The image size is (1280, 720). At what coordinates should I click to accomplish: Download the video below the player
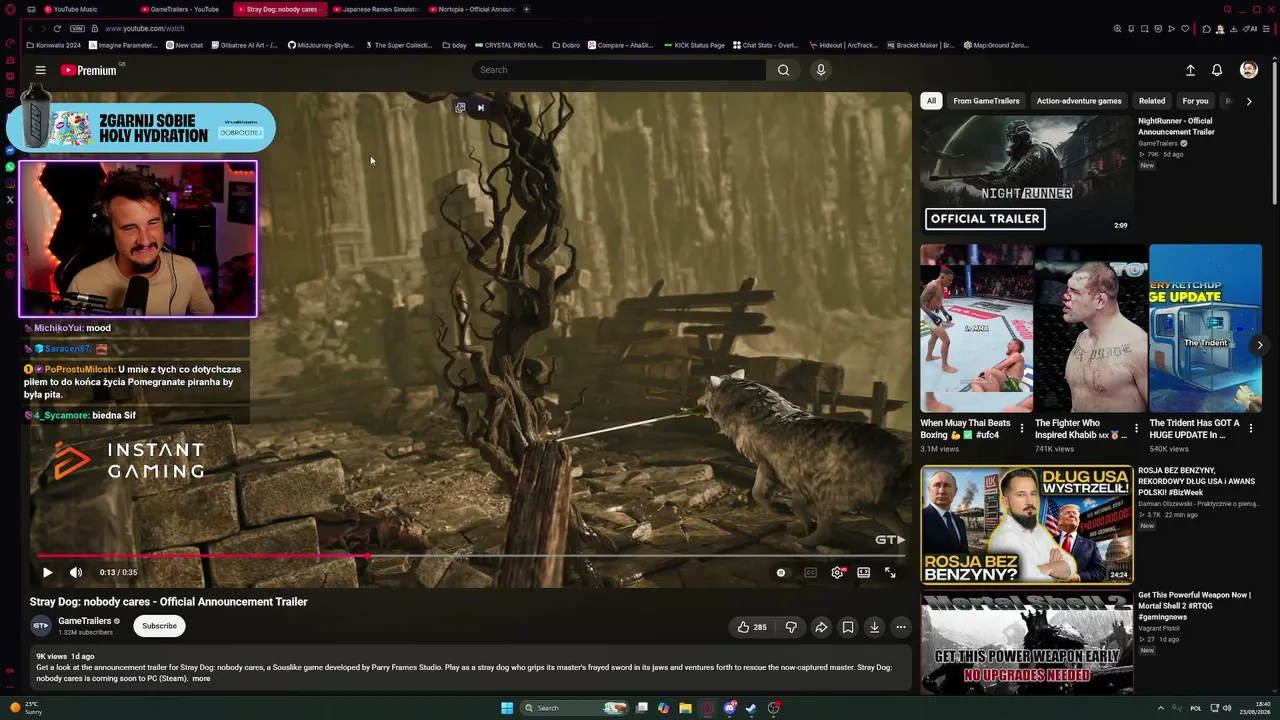click(x=874, y=627)
